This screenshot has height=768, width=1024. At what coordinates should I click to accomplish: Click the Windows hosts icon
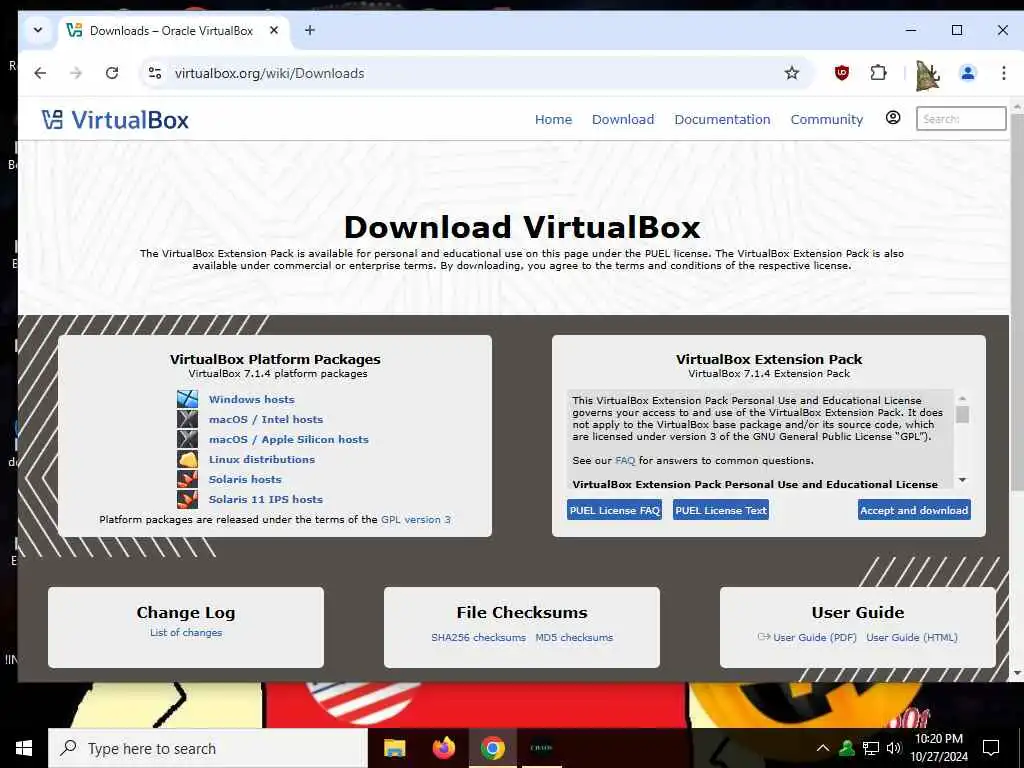(187, 398)
